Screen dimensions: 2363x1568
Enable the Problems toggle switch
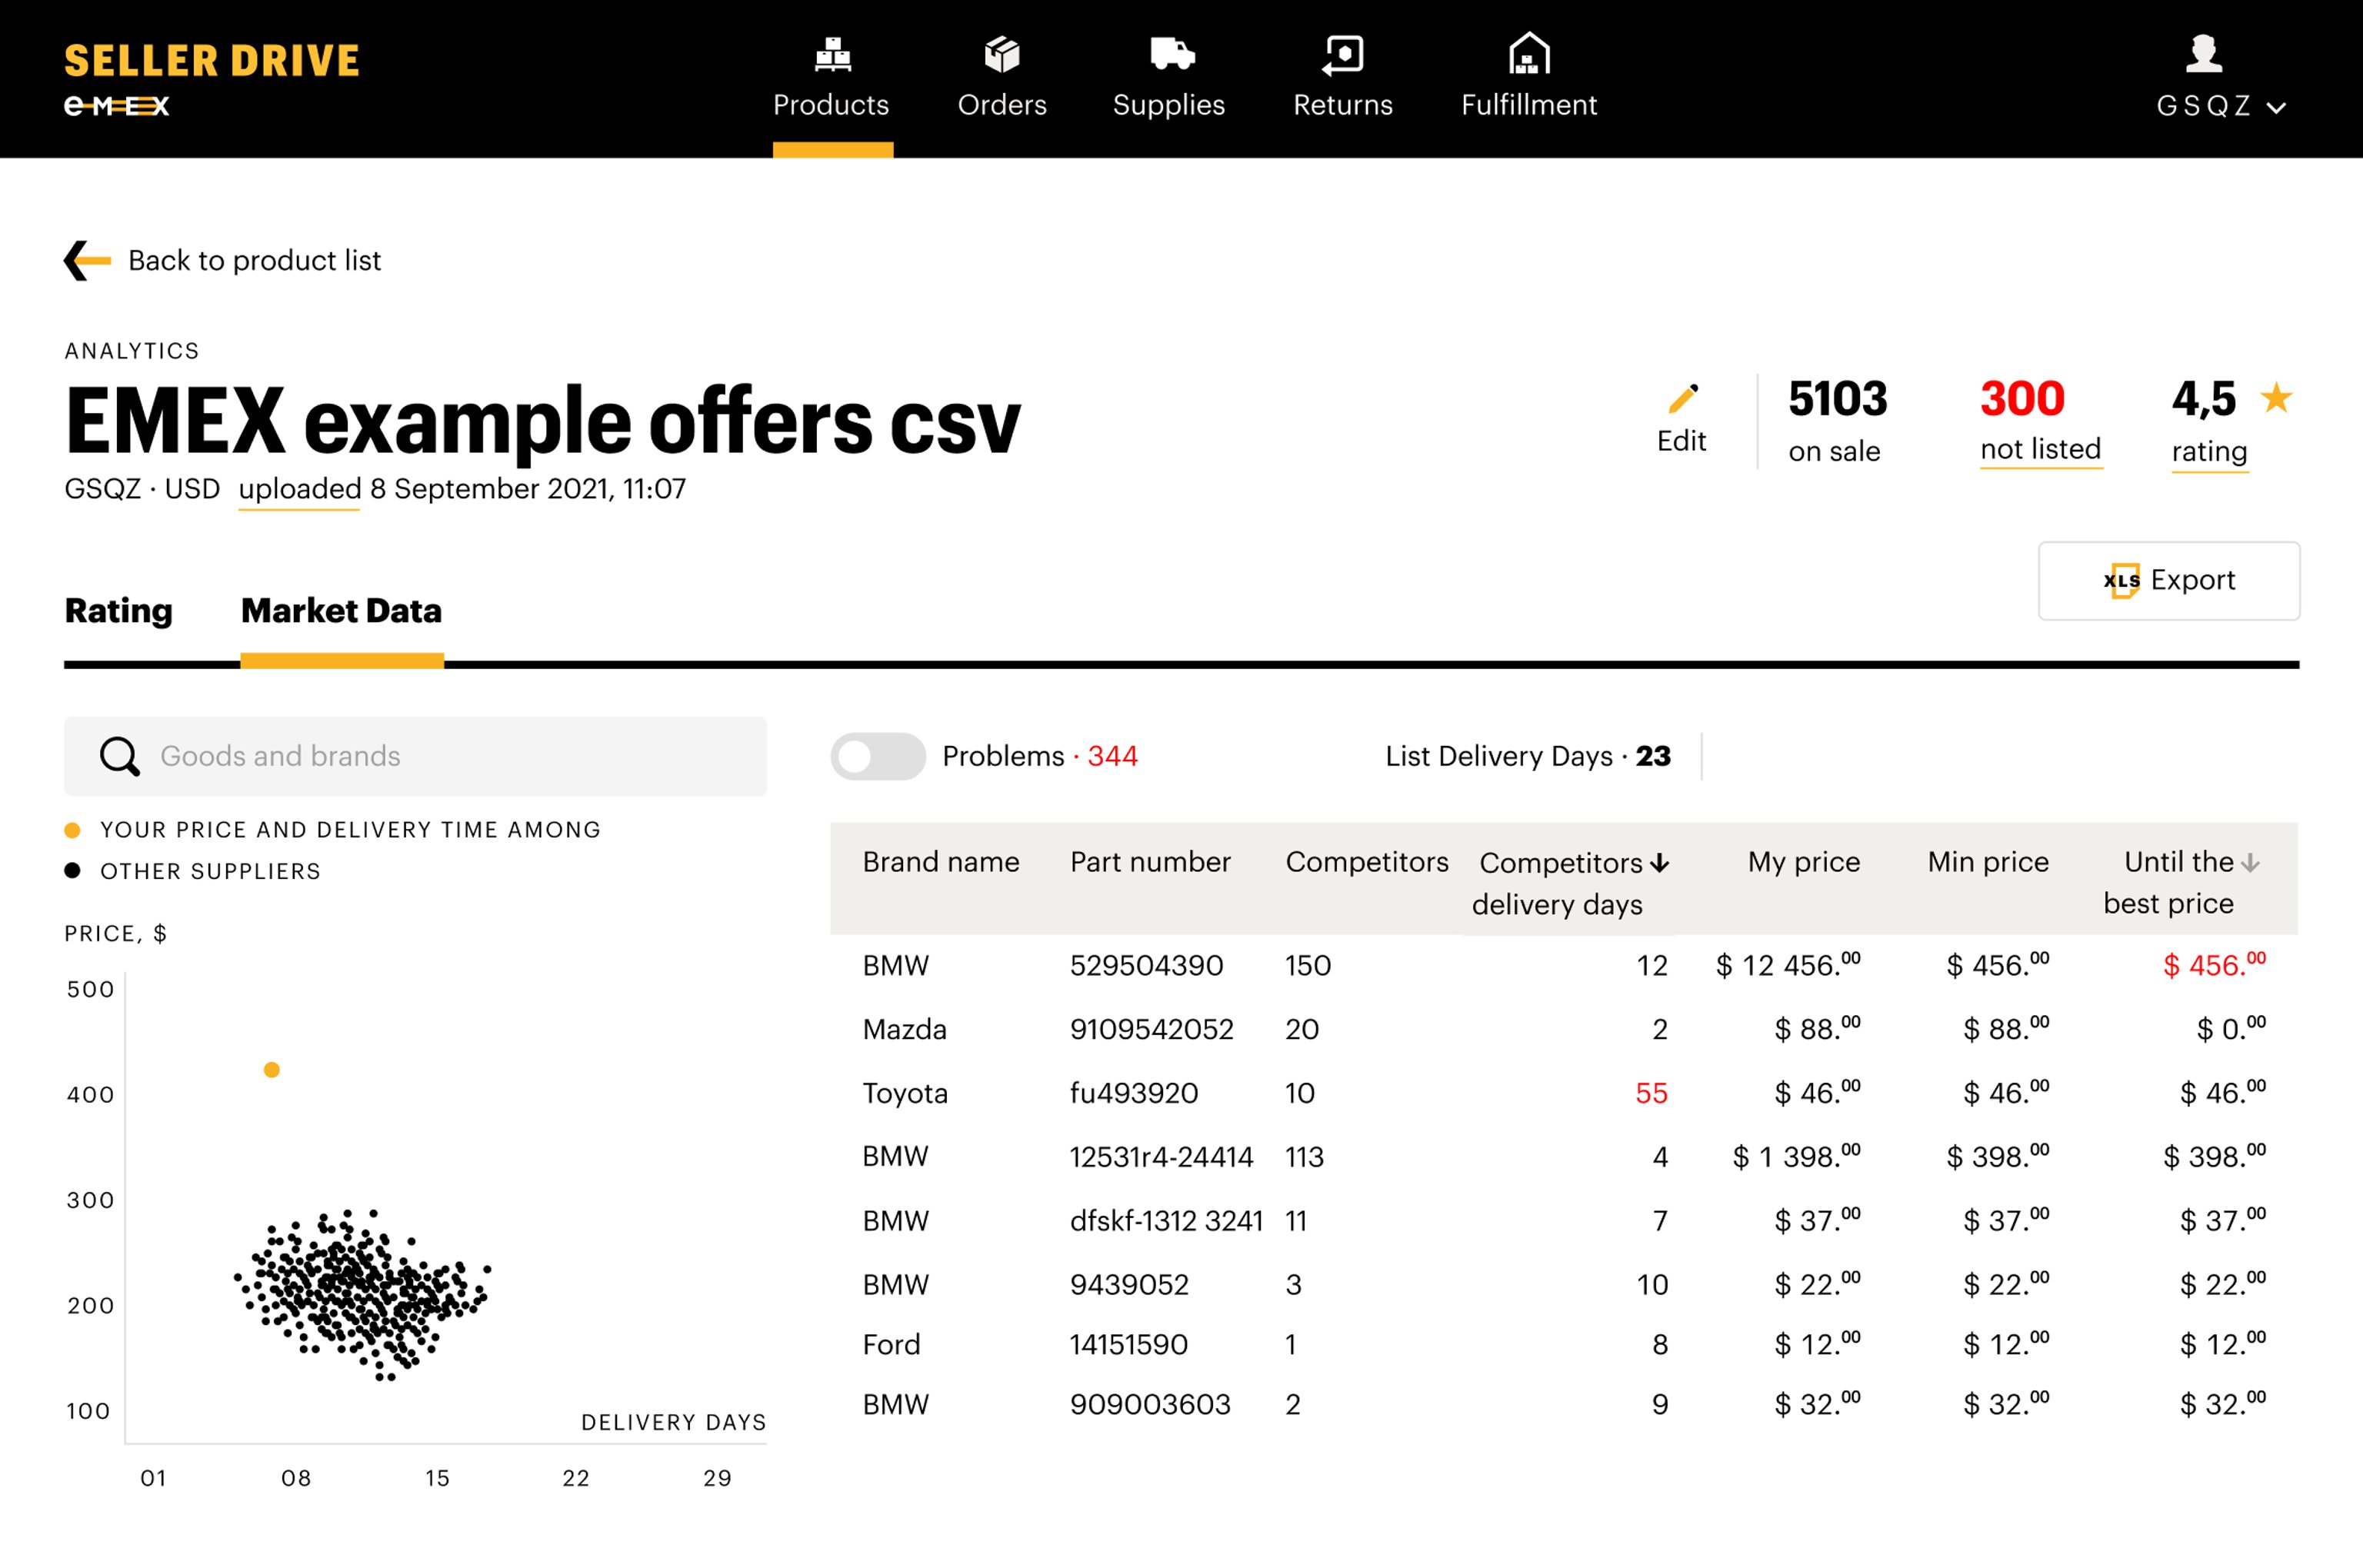(877, 757)
